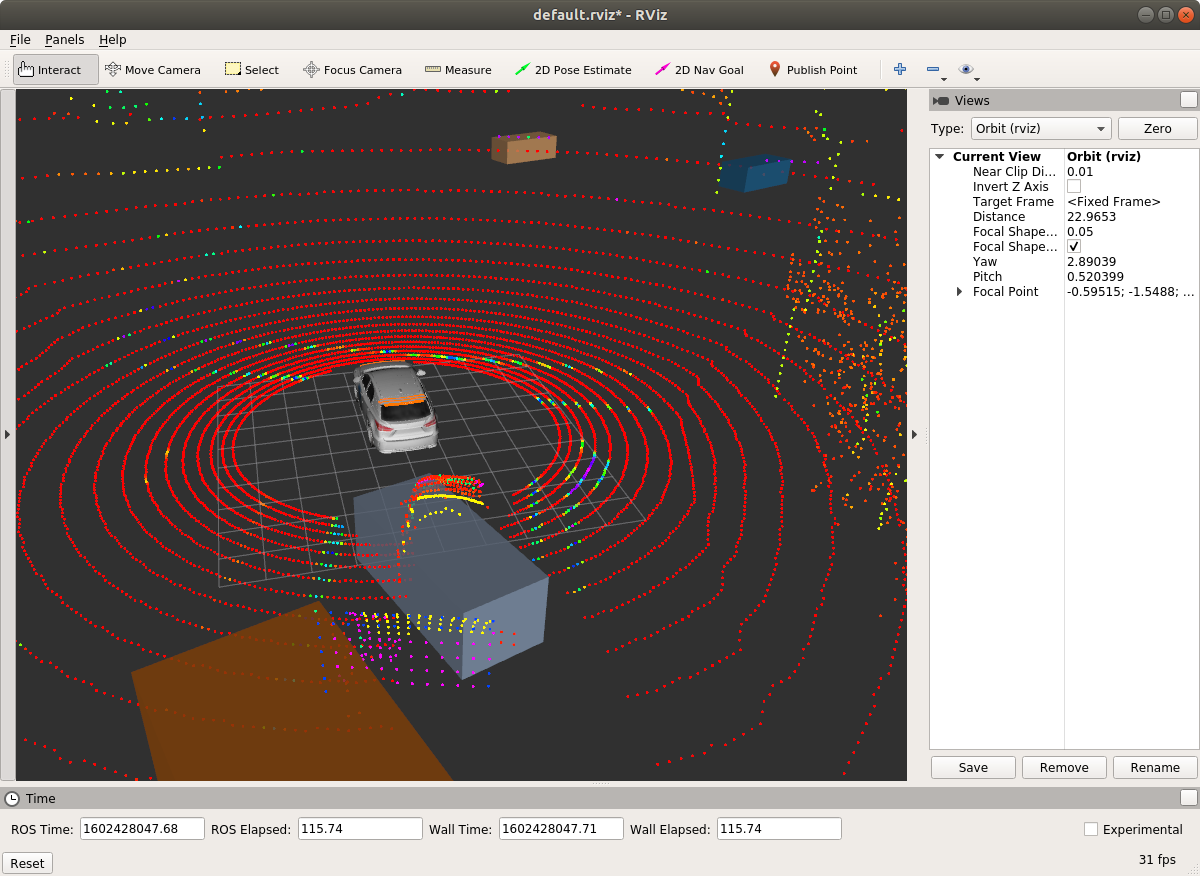Viewport: 1200px width, 876px height.
Task: Click the Rename view button
Action: pos(1155,767)
